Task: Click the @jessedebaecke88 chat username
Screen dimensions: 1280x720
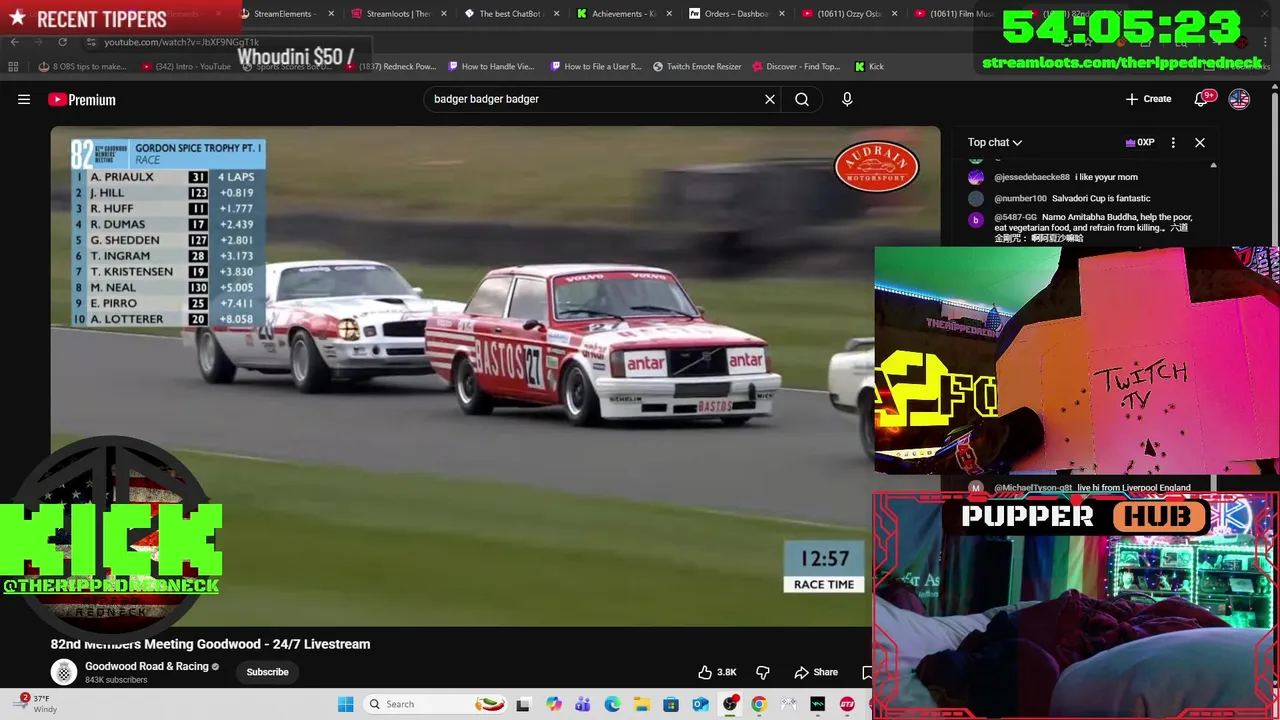Action: 1031,177
